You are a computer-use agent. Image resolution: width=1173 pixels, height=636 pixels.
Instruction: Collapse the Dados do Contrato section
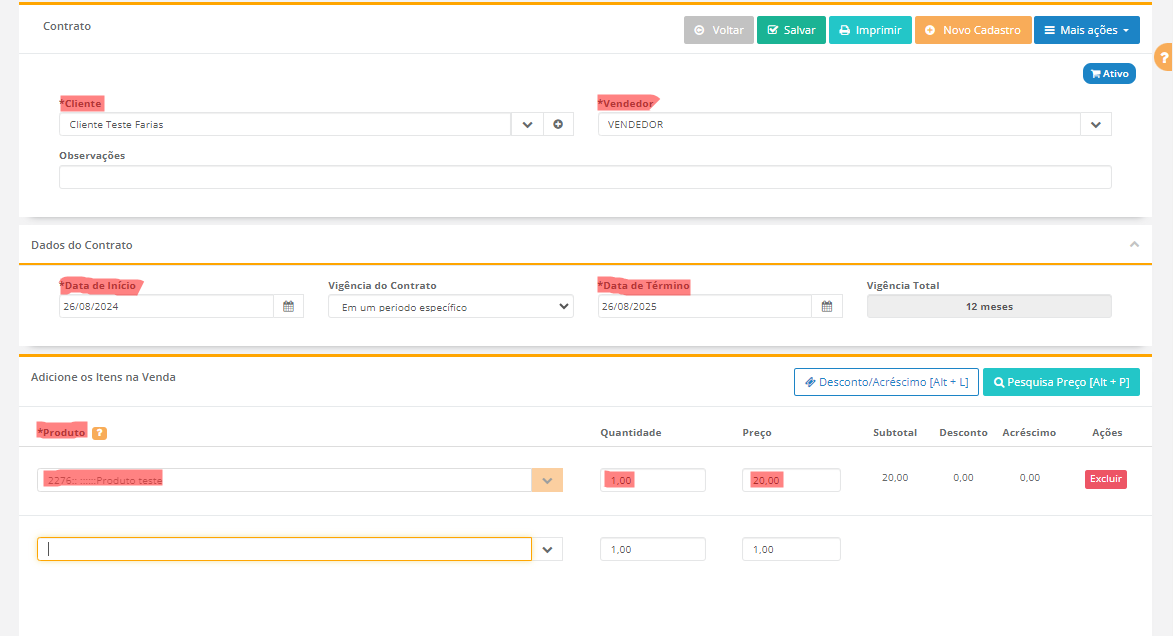point(1134,245)
